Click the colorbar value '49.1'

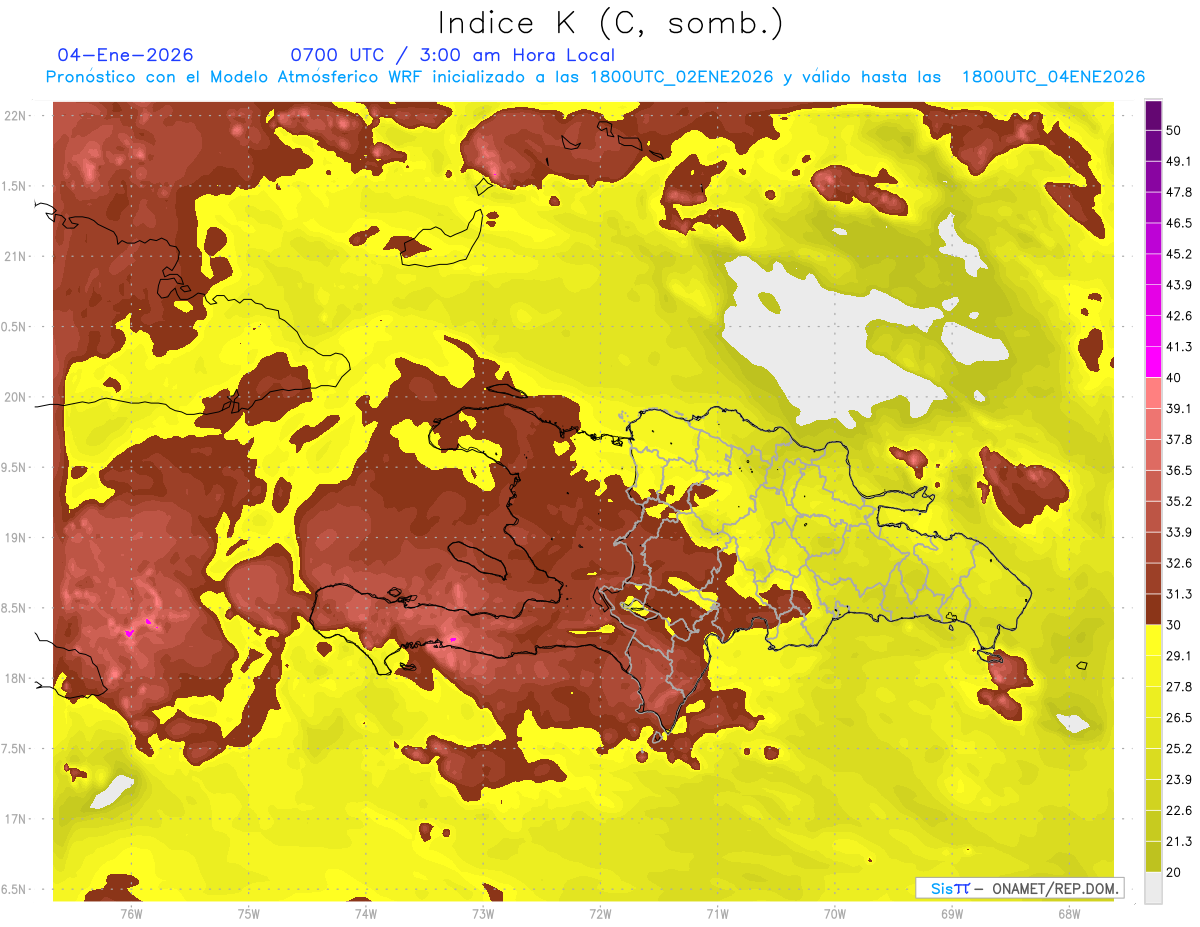click(1179, 161)
